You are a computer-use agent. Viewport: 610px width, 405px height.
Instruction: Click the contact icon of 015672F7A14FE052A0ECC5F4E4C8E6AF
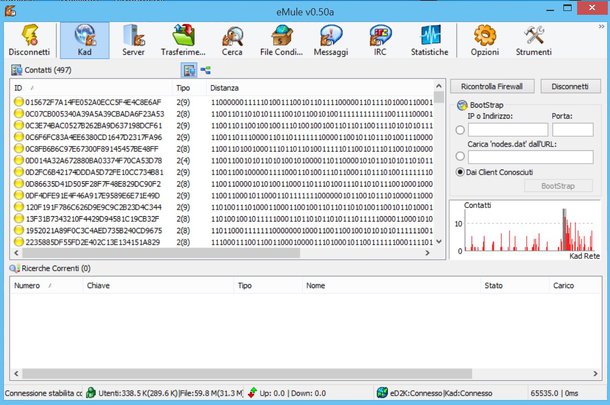pyautogui.click(x=18, y=102)
